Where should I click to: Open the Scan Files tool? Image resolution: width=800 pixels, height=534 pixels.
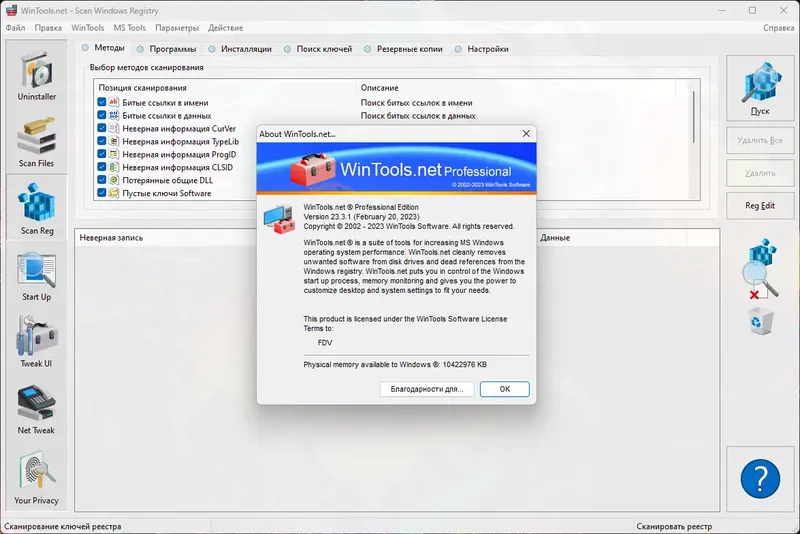click(36, 141)
